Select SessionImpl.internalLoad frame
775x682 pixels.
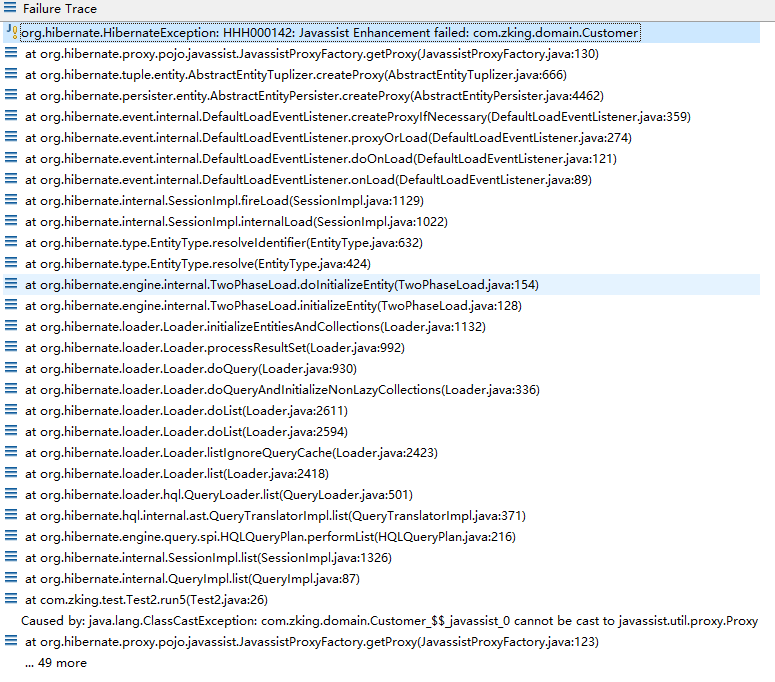coord(236,222)
